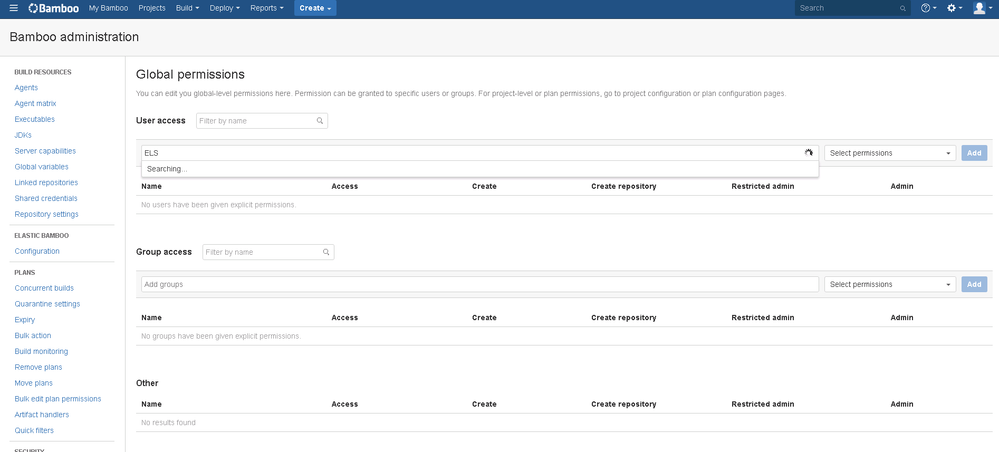Expand the Deploy dropdown menu
The width and height of the screenshot is (999, 452).
click(224, 8)
